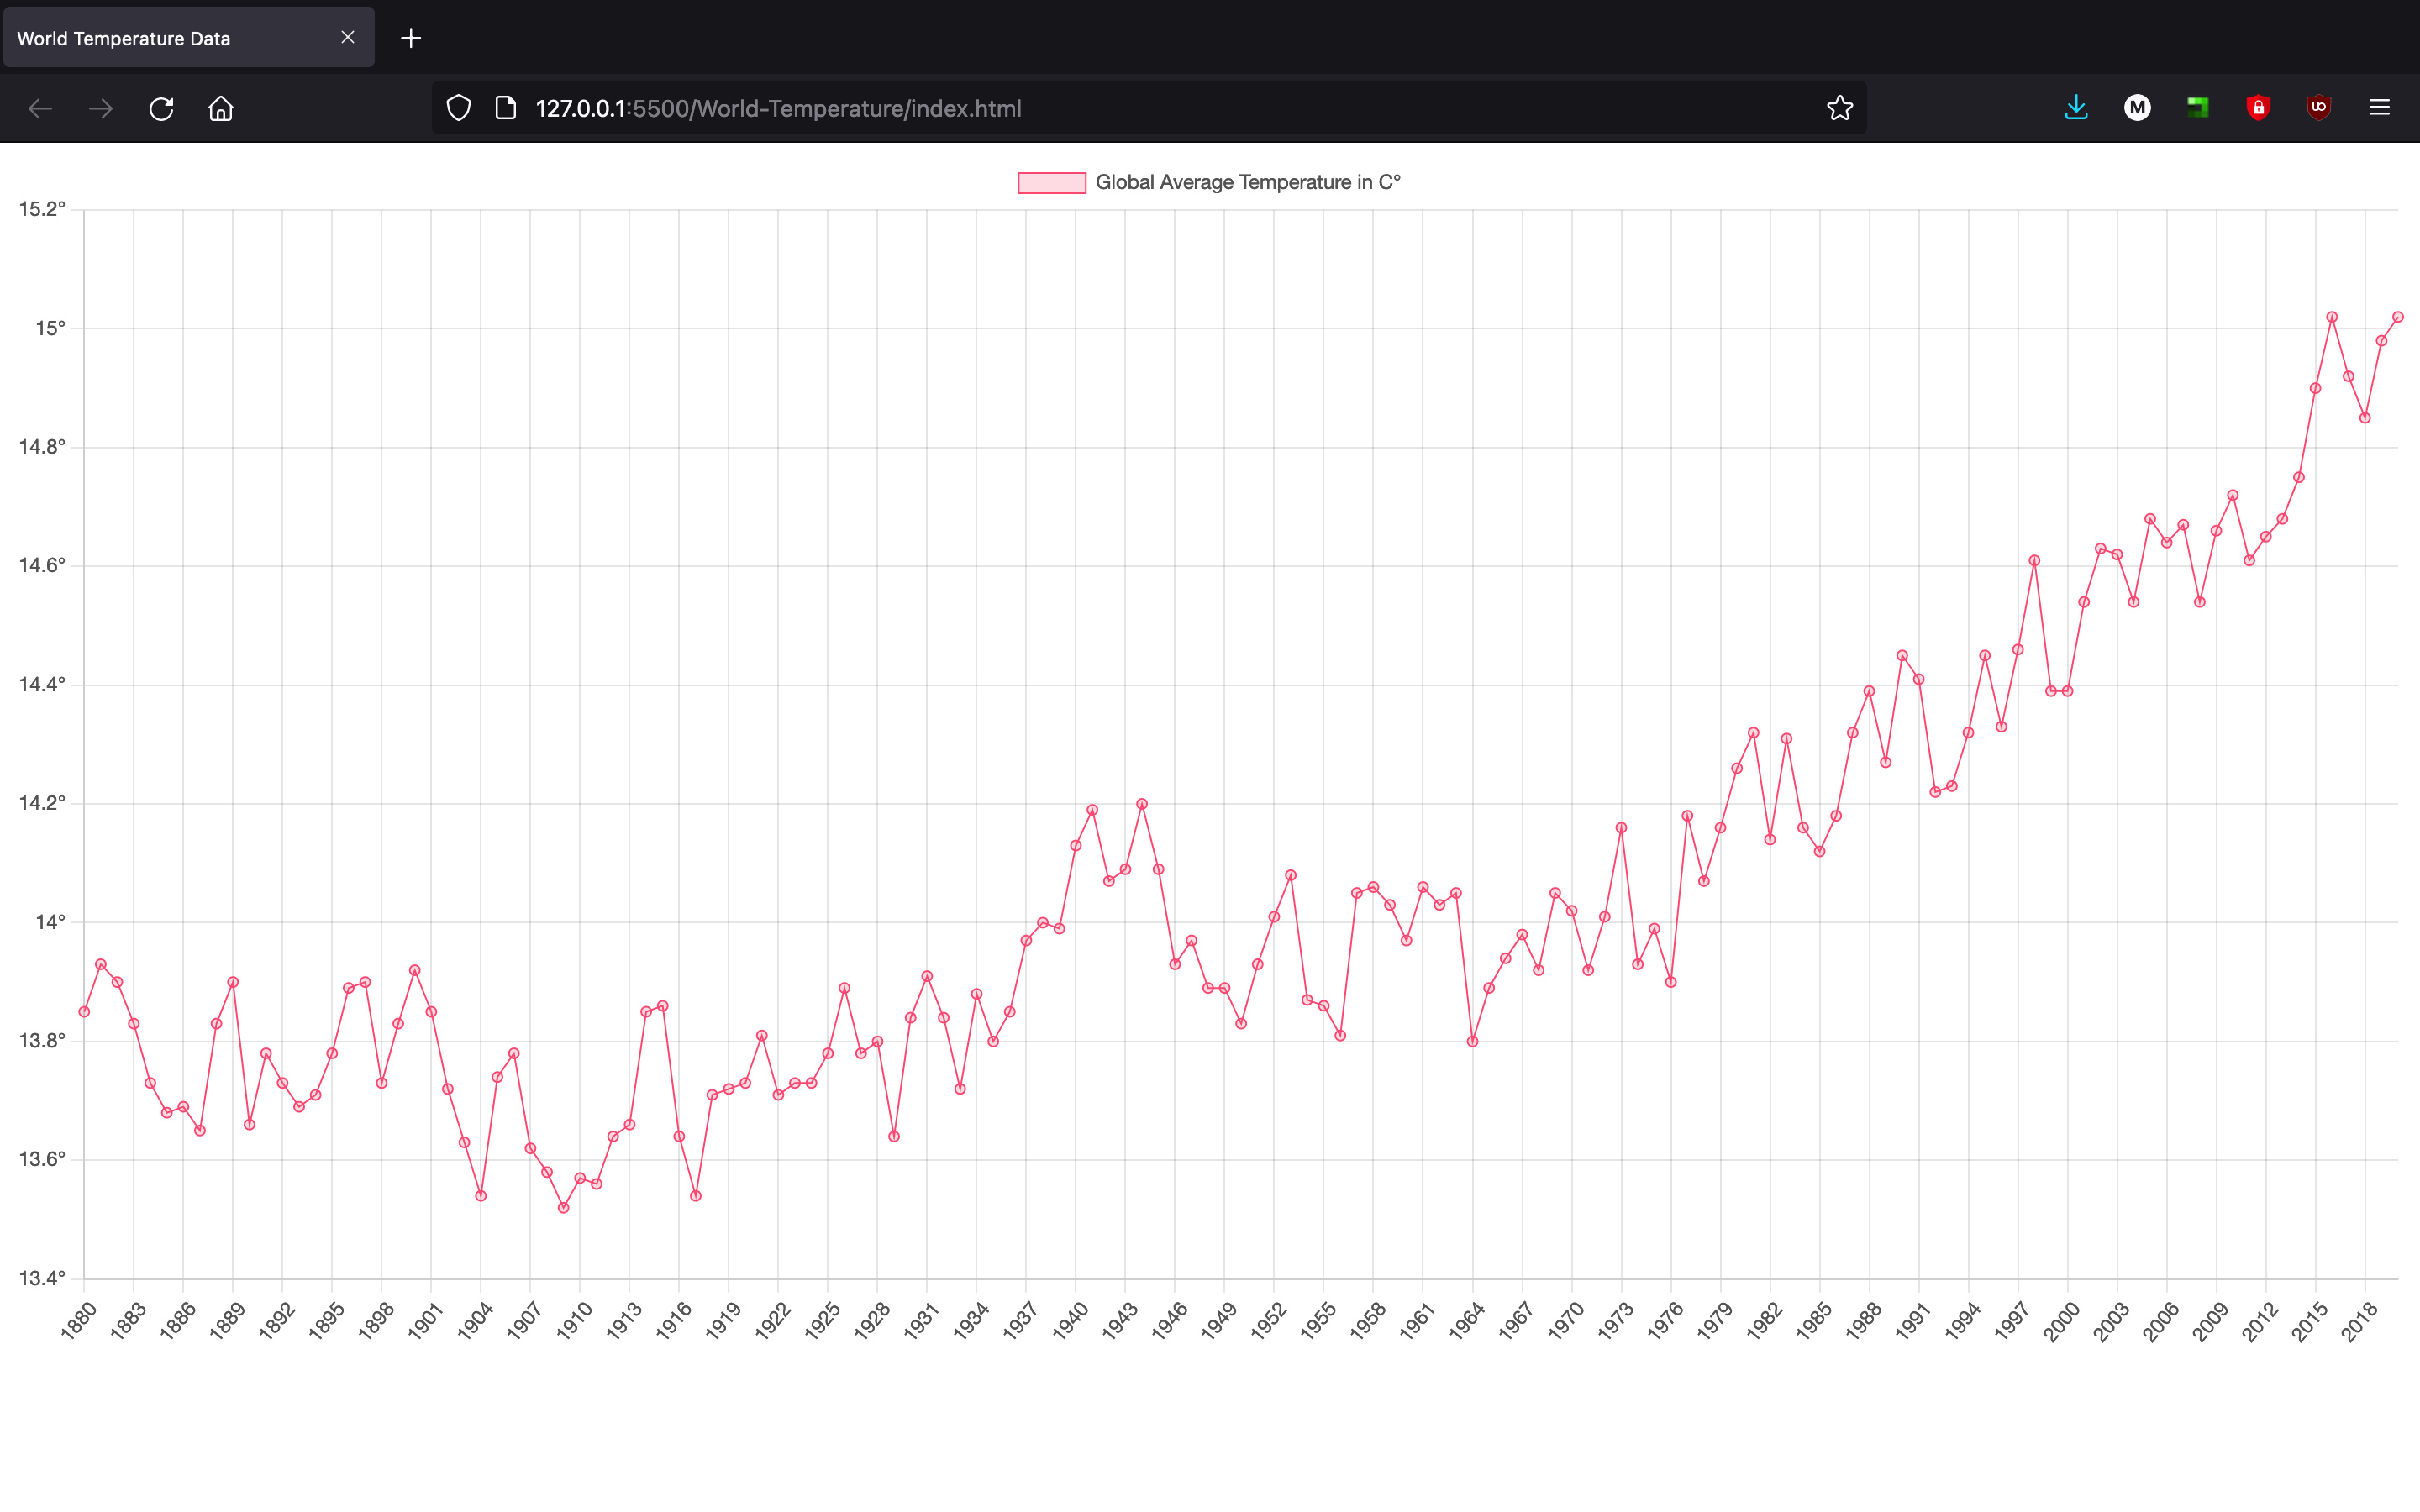Click the page document icon in the address bar
This screenshot has width=2420, height=1512.
[506, 108]
